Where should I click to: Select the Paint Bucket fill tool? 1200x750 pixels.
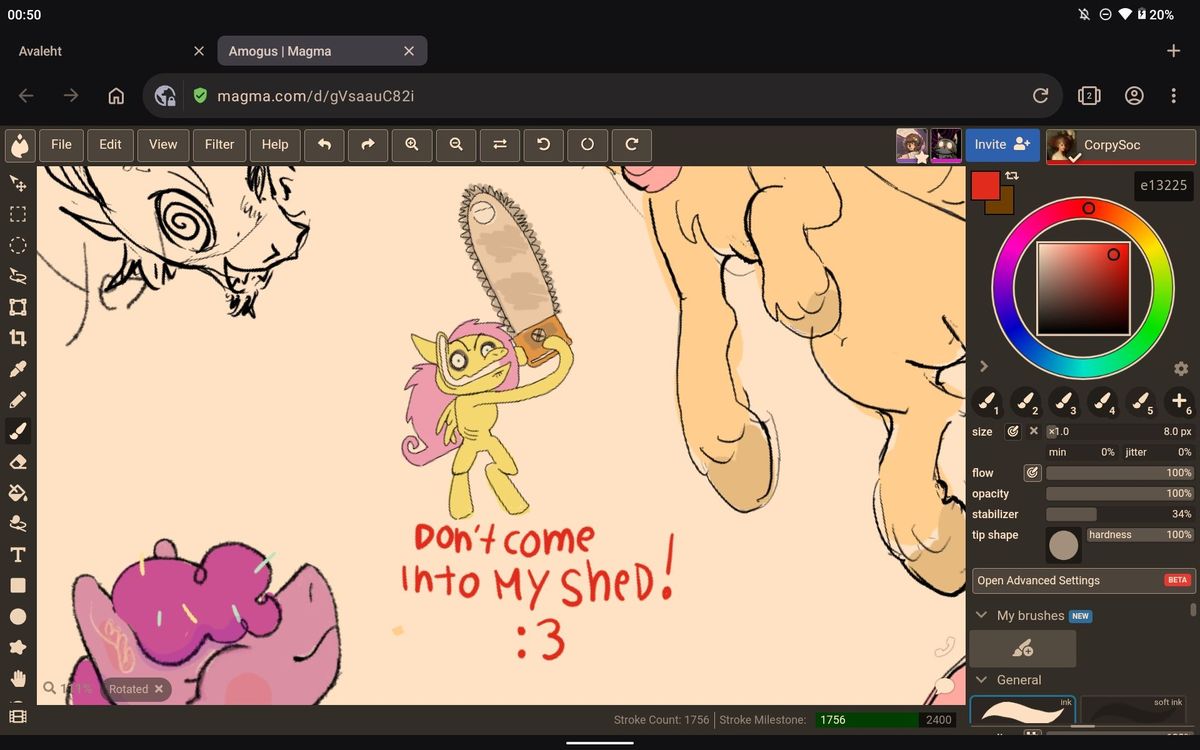17,493
